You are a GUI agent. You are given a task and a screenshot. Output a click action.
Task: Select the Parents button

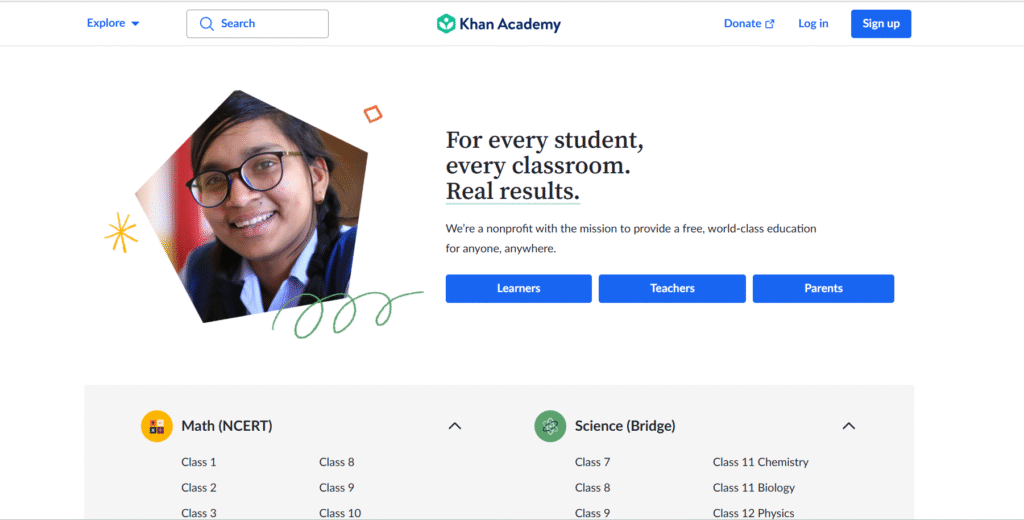tap(824, 288)
